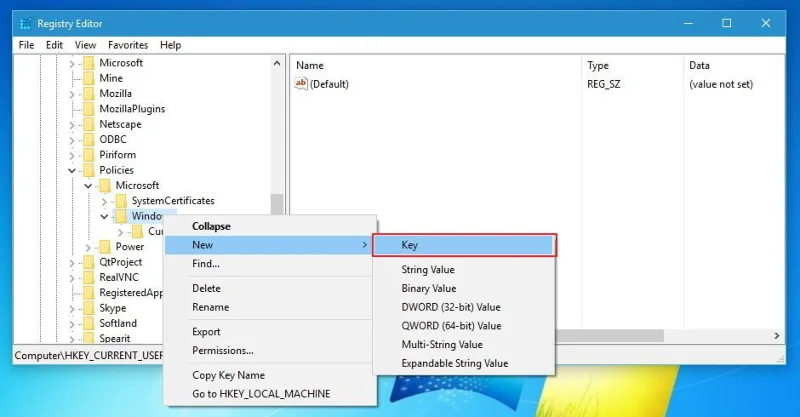
Task: Select Binary Value in submenu
Action: click(x=464, y=288)
